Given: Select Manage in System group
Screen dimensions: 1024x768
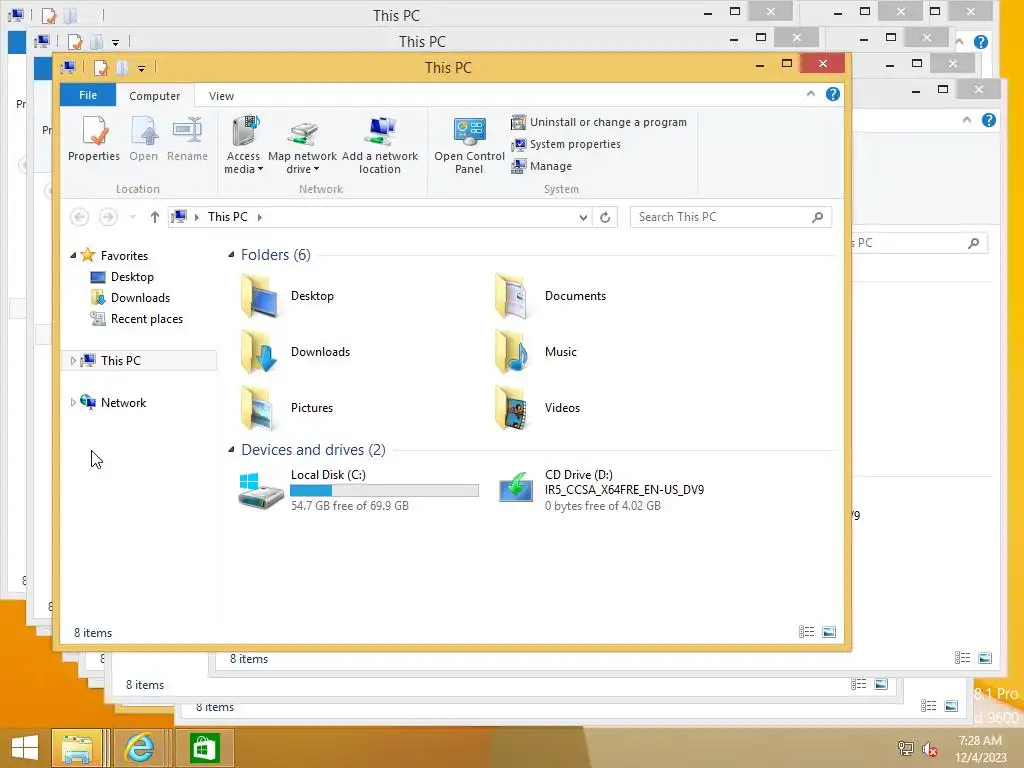Looking at the screenshot, I should (541, 166).
